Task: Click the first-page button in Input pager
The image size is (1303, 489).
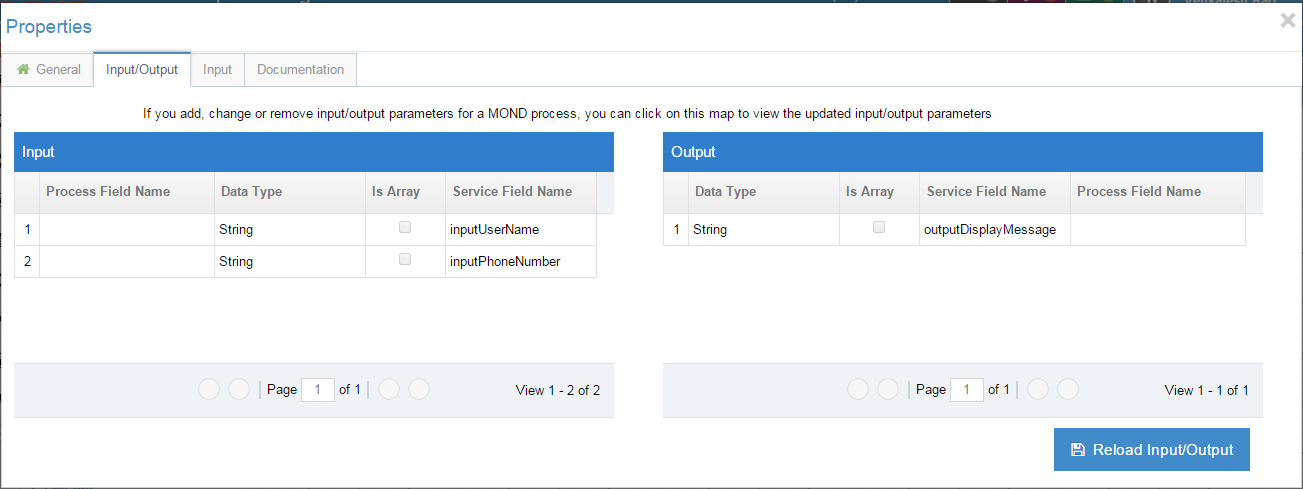Action: [x=209, y=390]
